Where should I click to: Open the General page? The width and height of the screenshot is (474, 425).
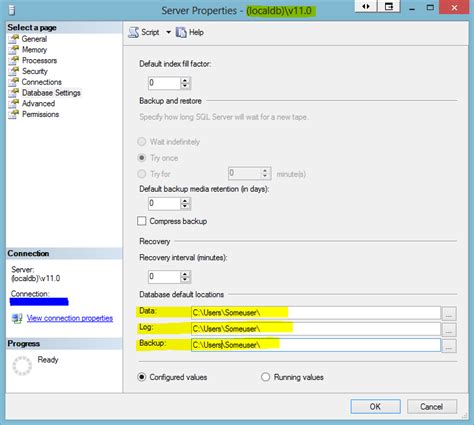[34, 39]
